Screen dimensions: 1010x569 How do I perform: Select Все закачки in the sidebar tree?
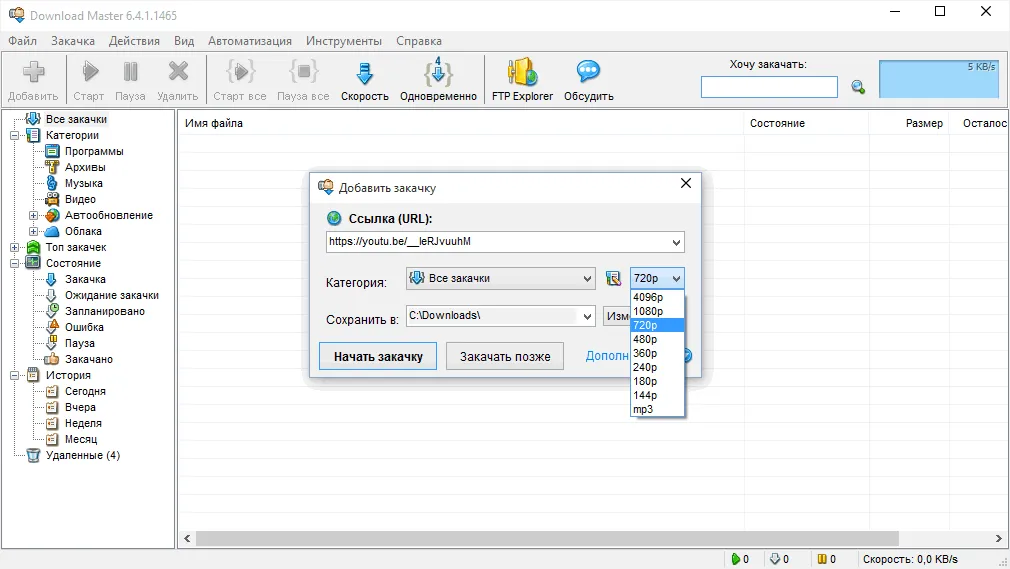click(76, 119)
